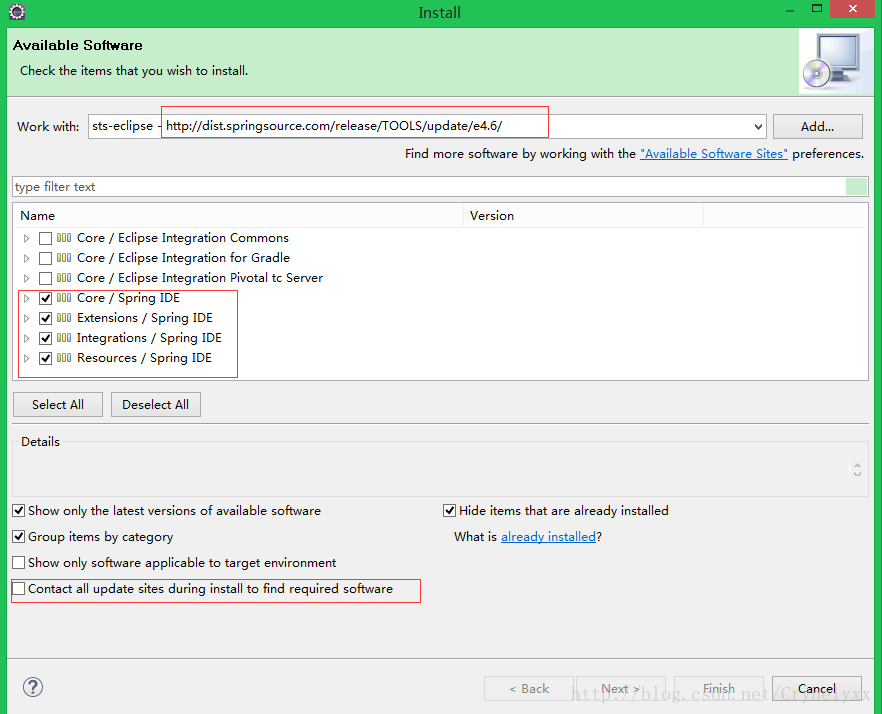882x714 pixels.
Task: Expand Integrations / Spring IDE node
Action: pyautogui.click(x=26, y=338)
